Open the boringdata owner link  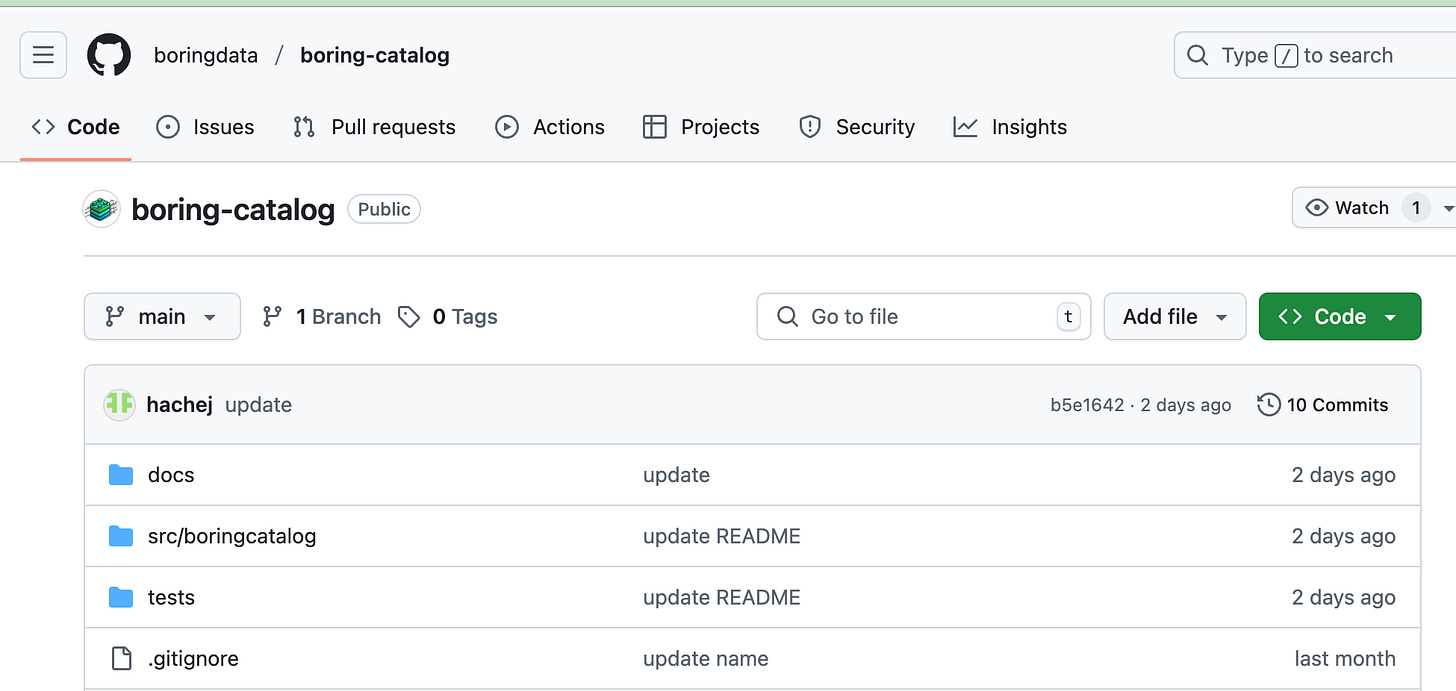pos(206,55)
